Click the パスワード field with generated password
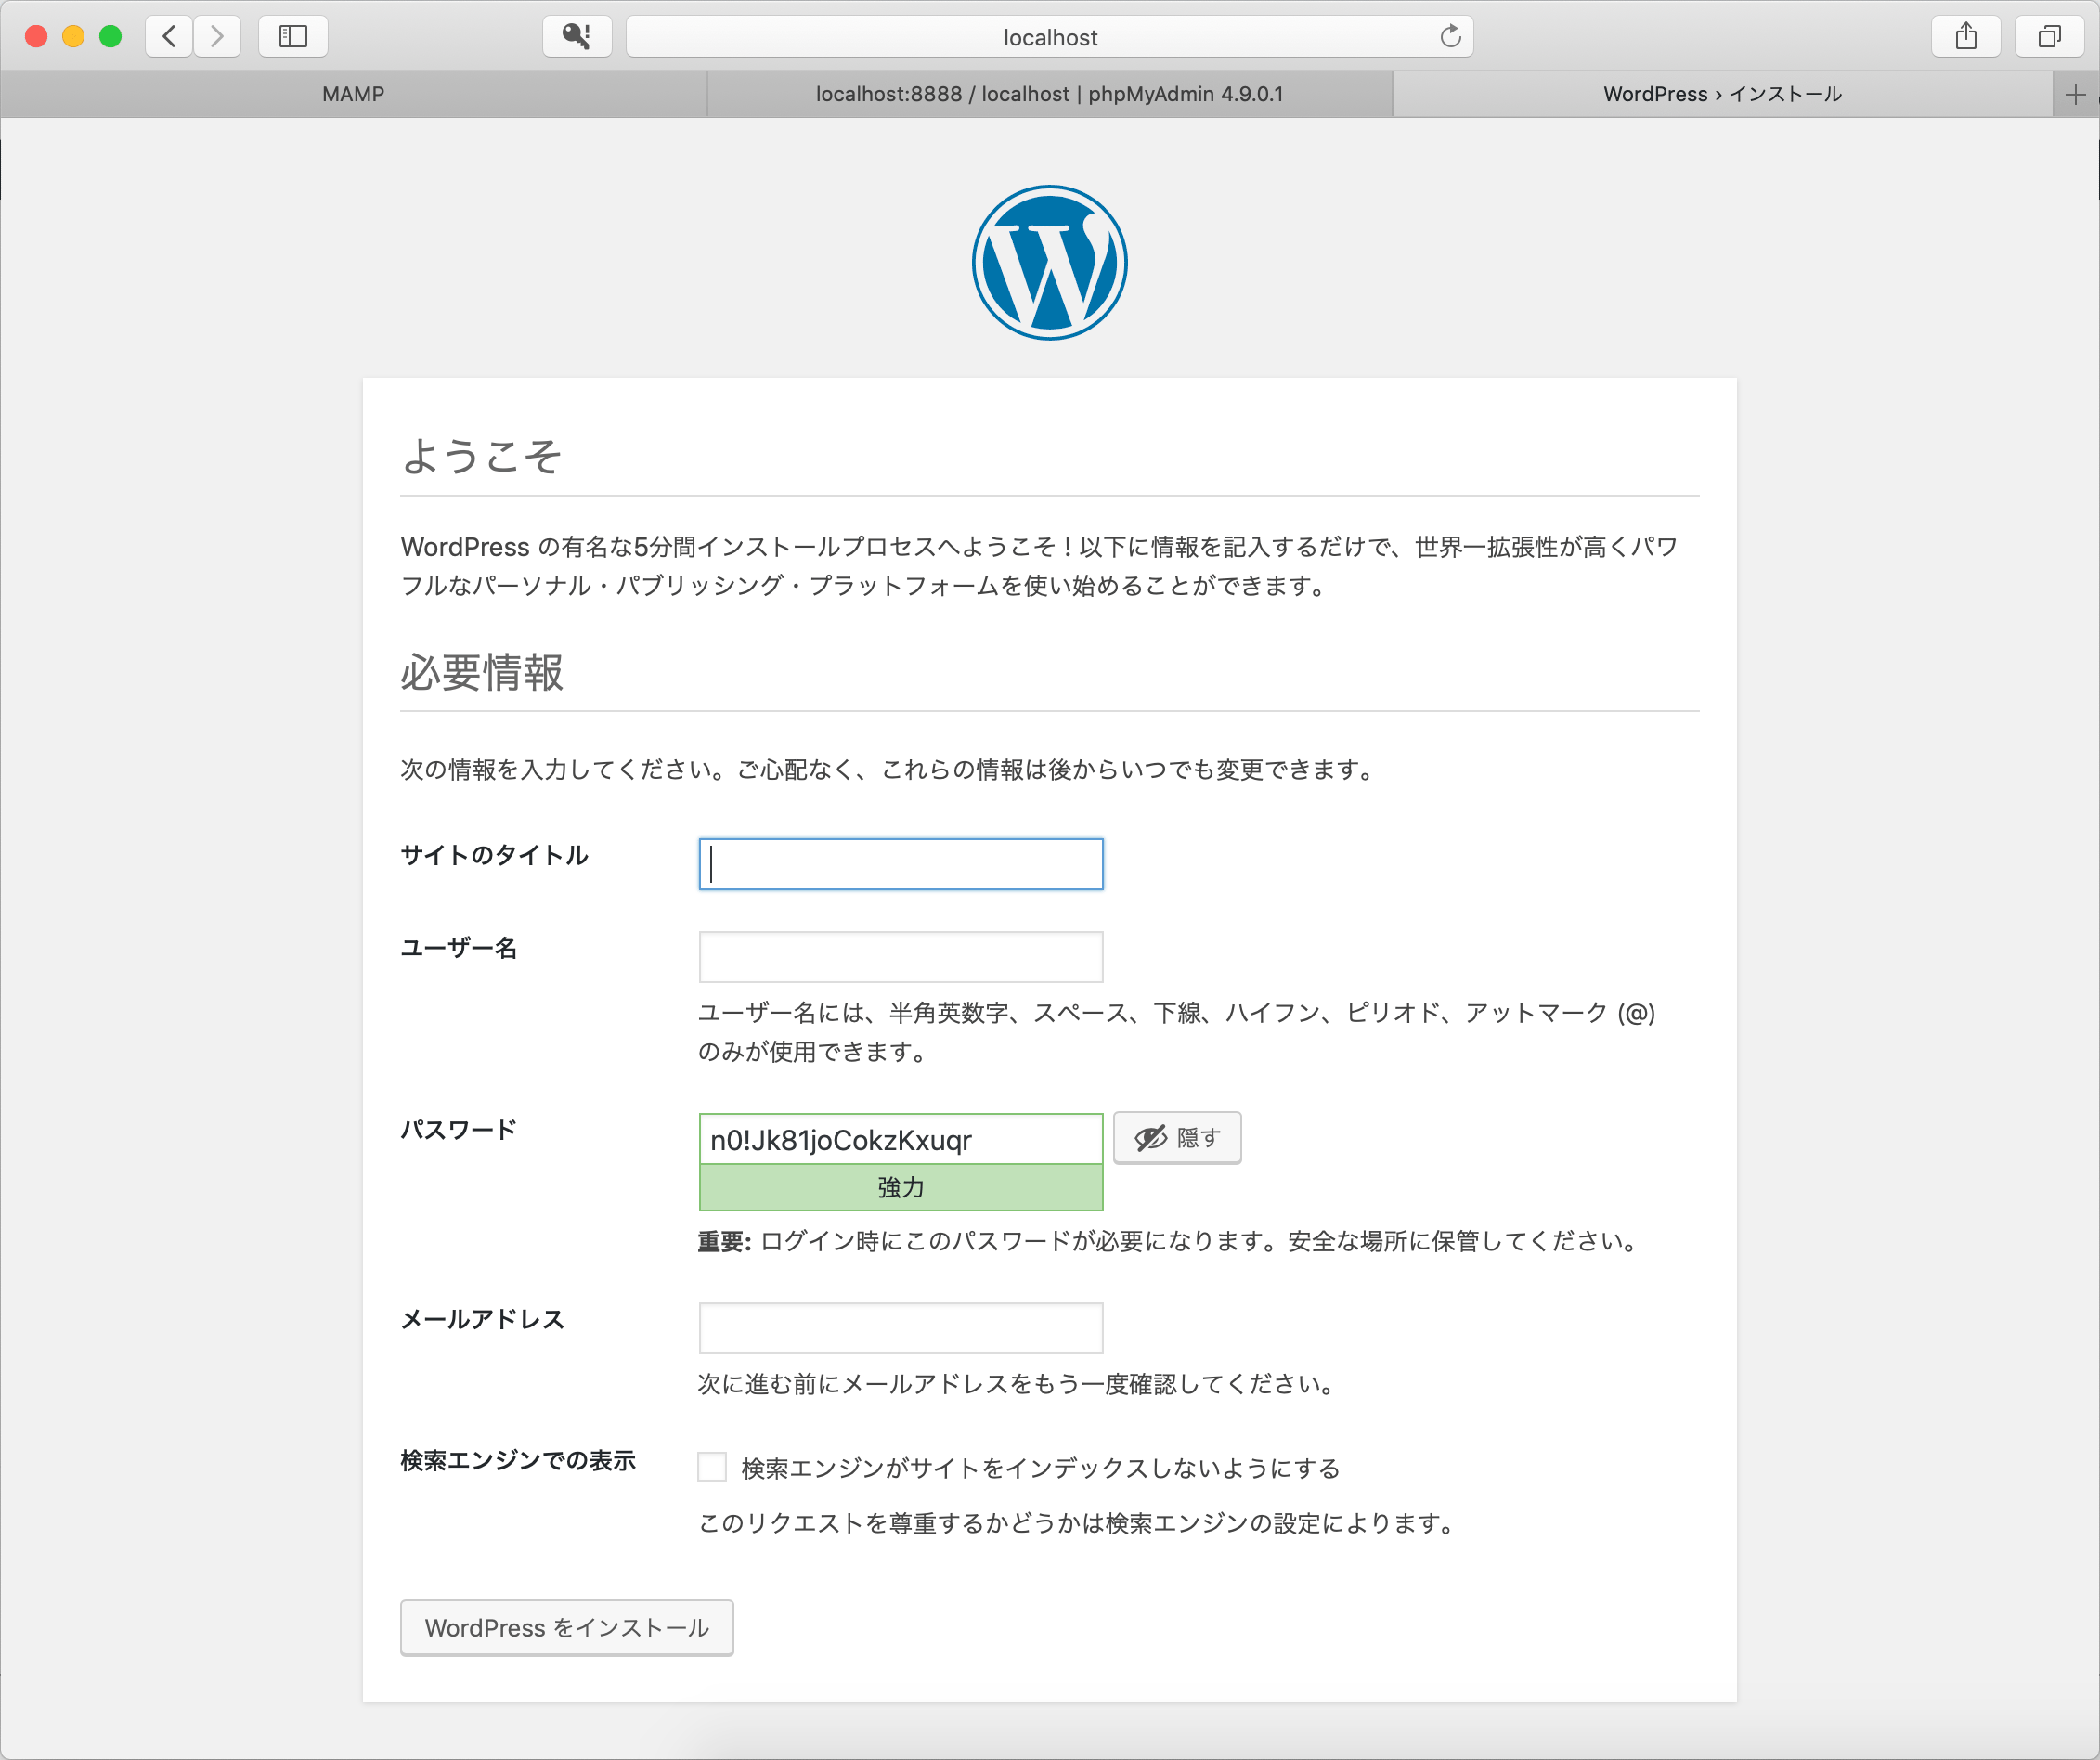 (x=901, y=1140)
